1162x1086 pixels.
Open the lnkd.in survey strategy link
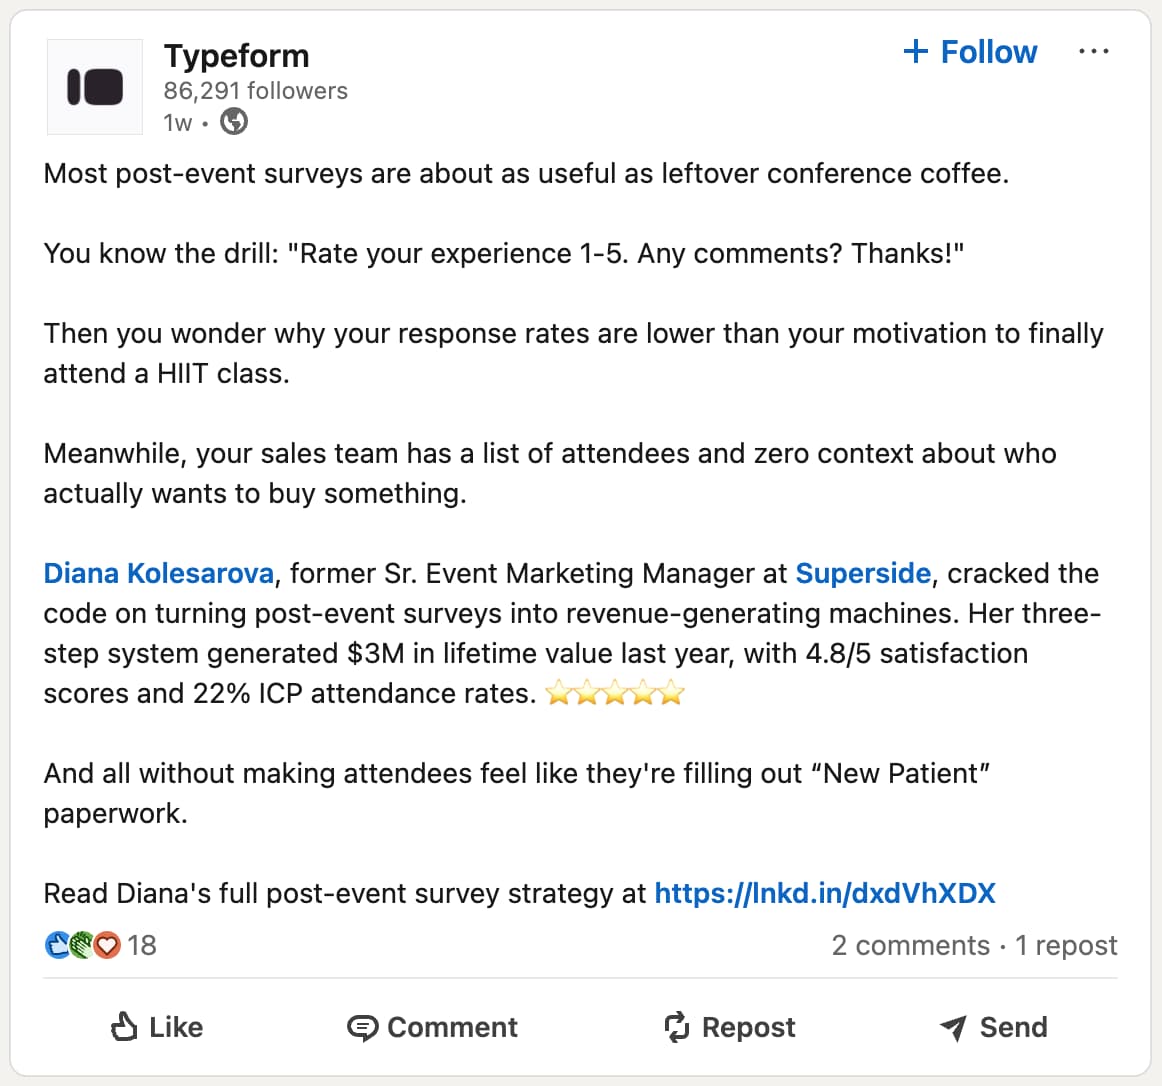point(825,893)
